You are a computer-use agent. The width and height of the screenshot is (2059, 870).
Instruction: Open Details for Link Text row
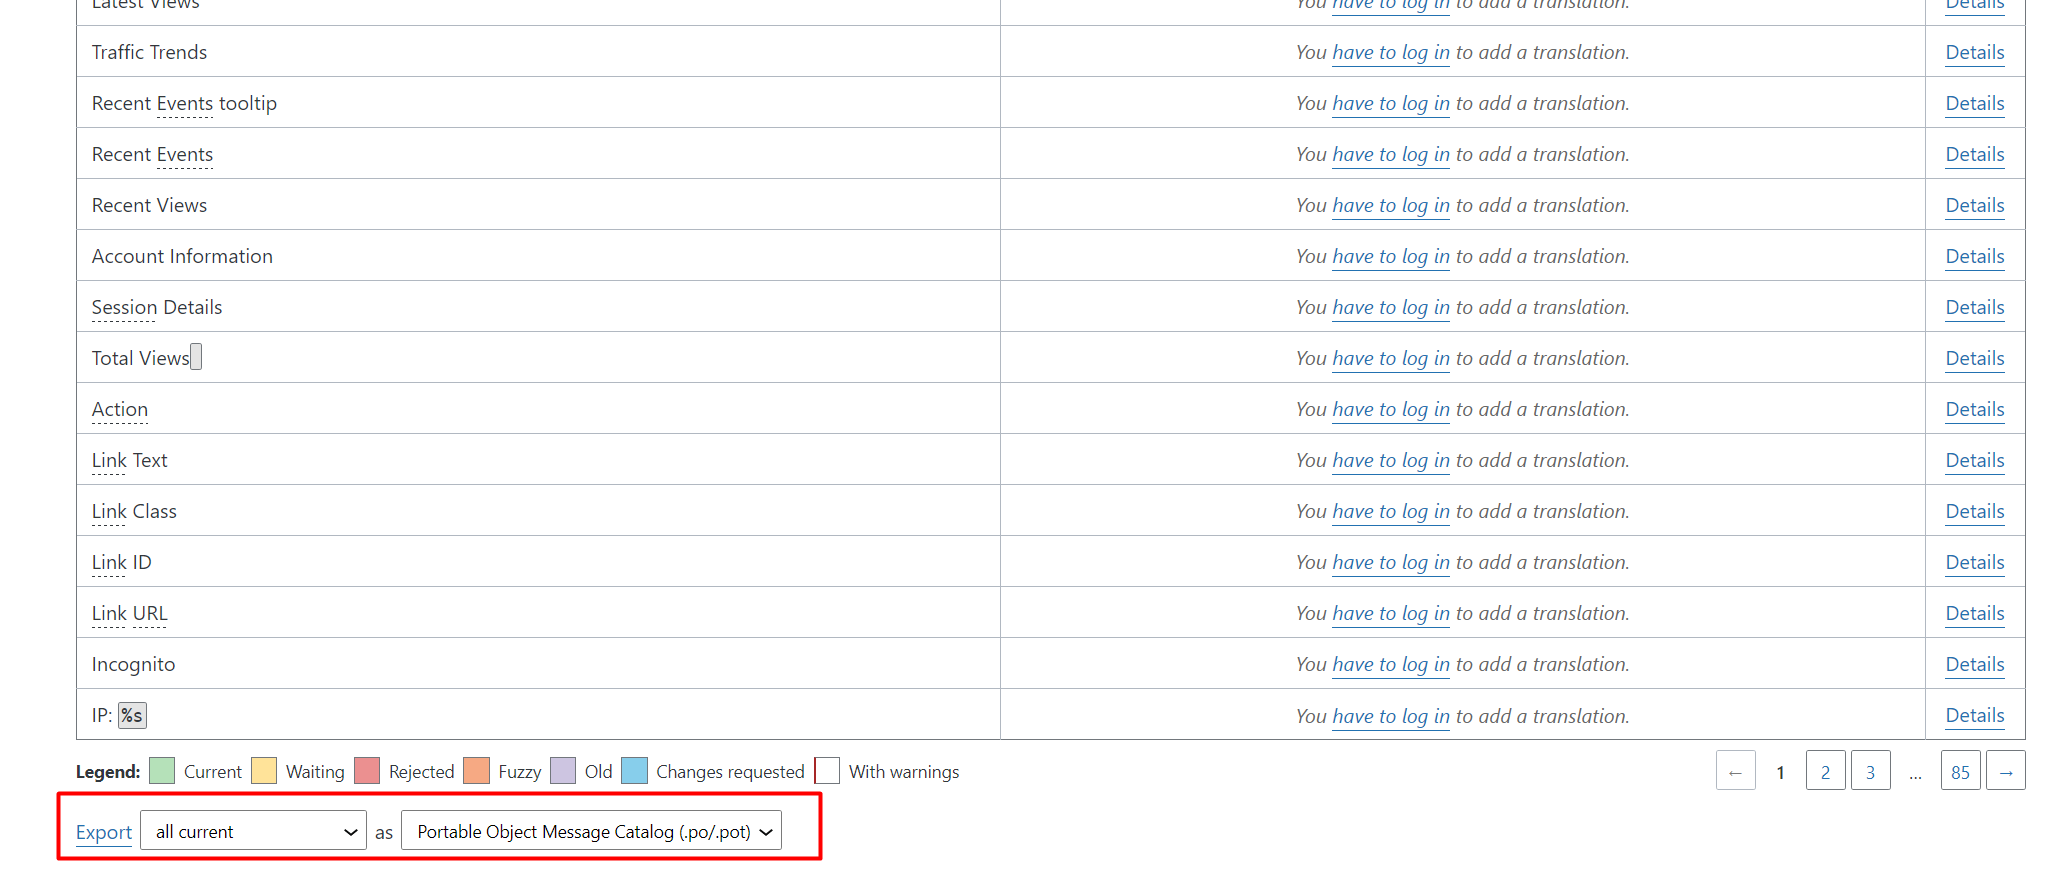1974,460
